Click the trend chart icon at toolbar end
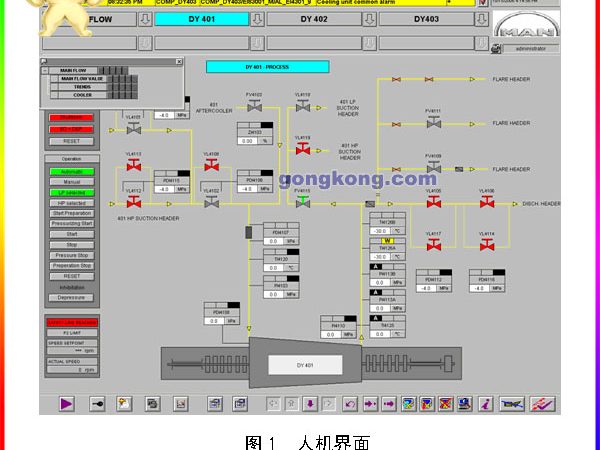This screenshot has width=600, height=450. [542, 404]
